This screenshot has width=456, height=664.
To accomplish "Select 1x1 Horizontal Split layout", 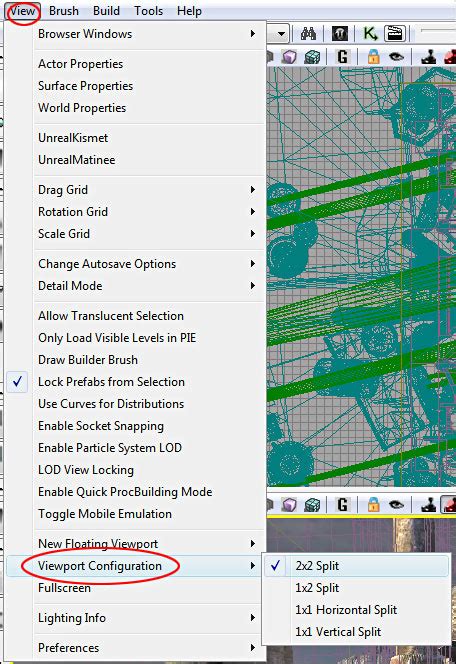I will click(357, 610).
